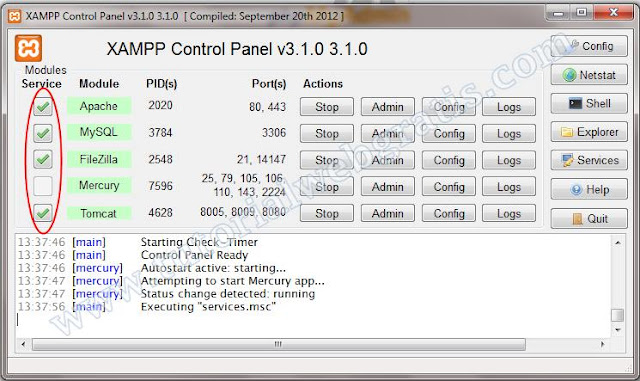Open the Services icon button
The image size is (640, 381).
click(x=589, y=160)
